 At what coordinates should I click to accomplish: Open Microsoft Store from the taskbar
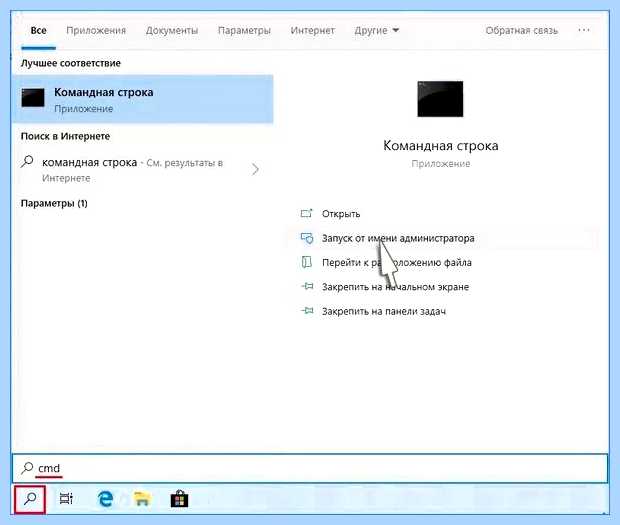179,499
